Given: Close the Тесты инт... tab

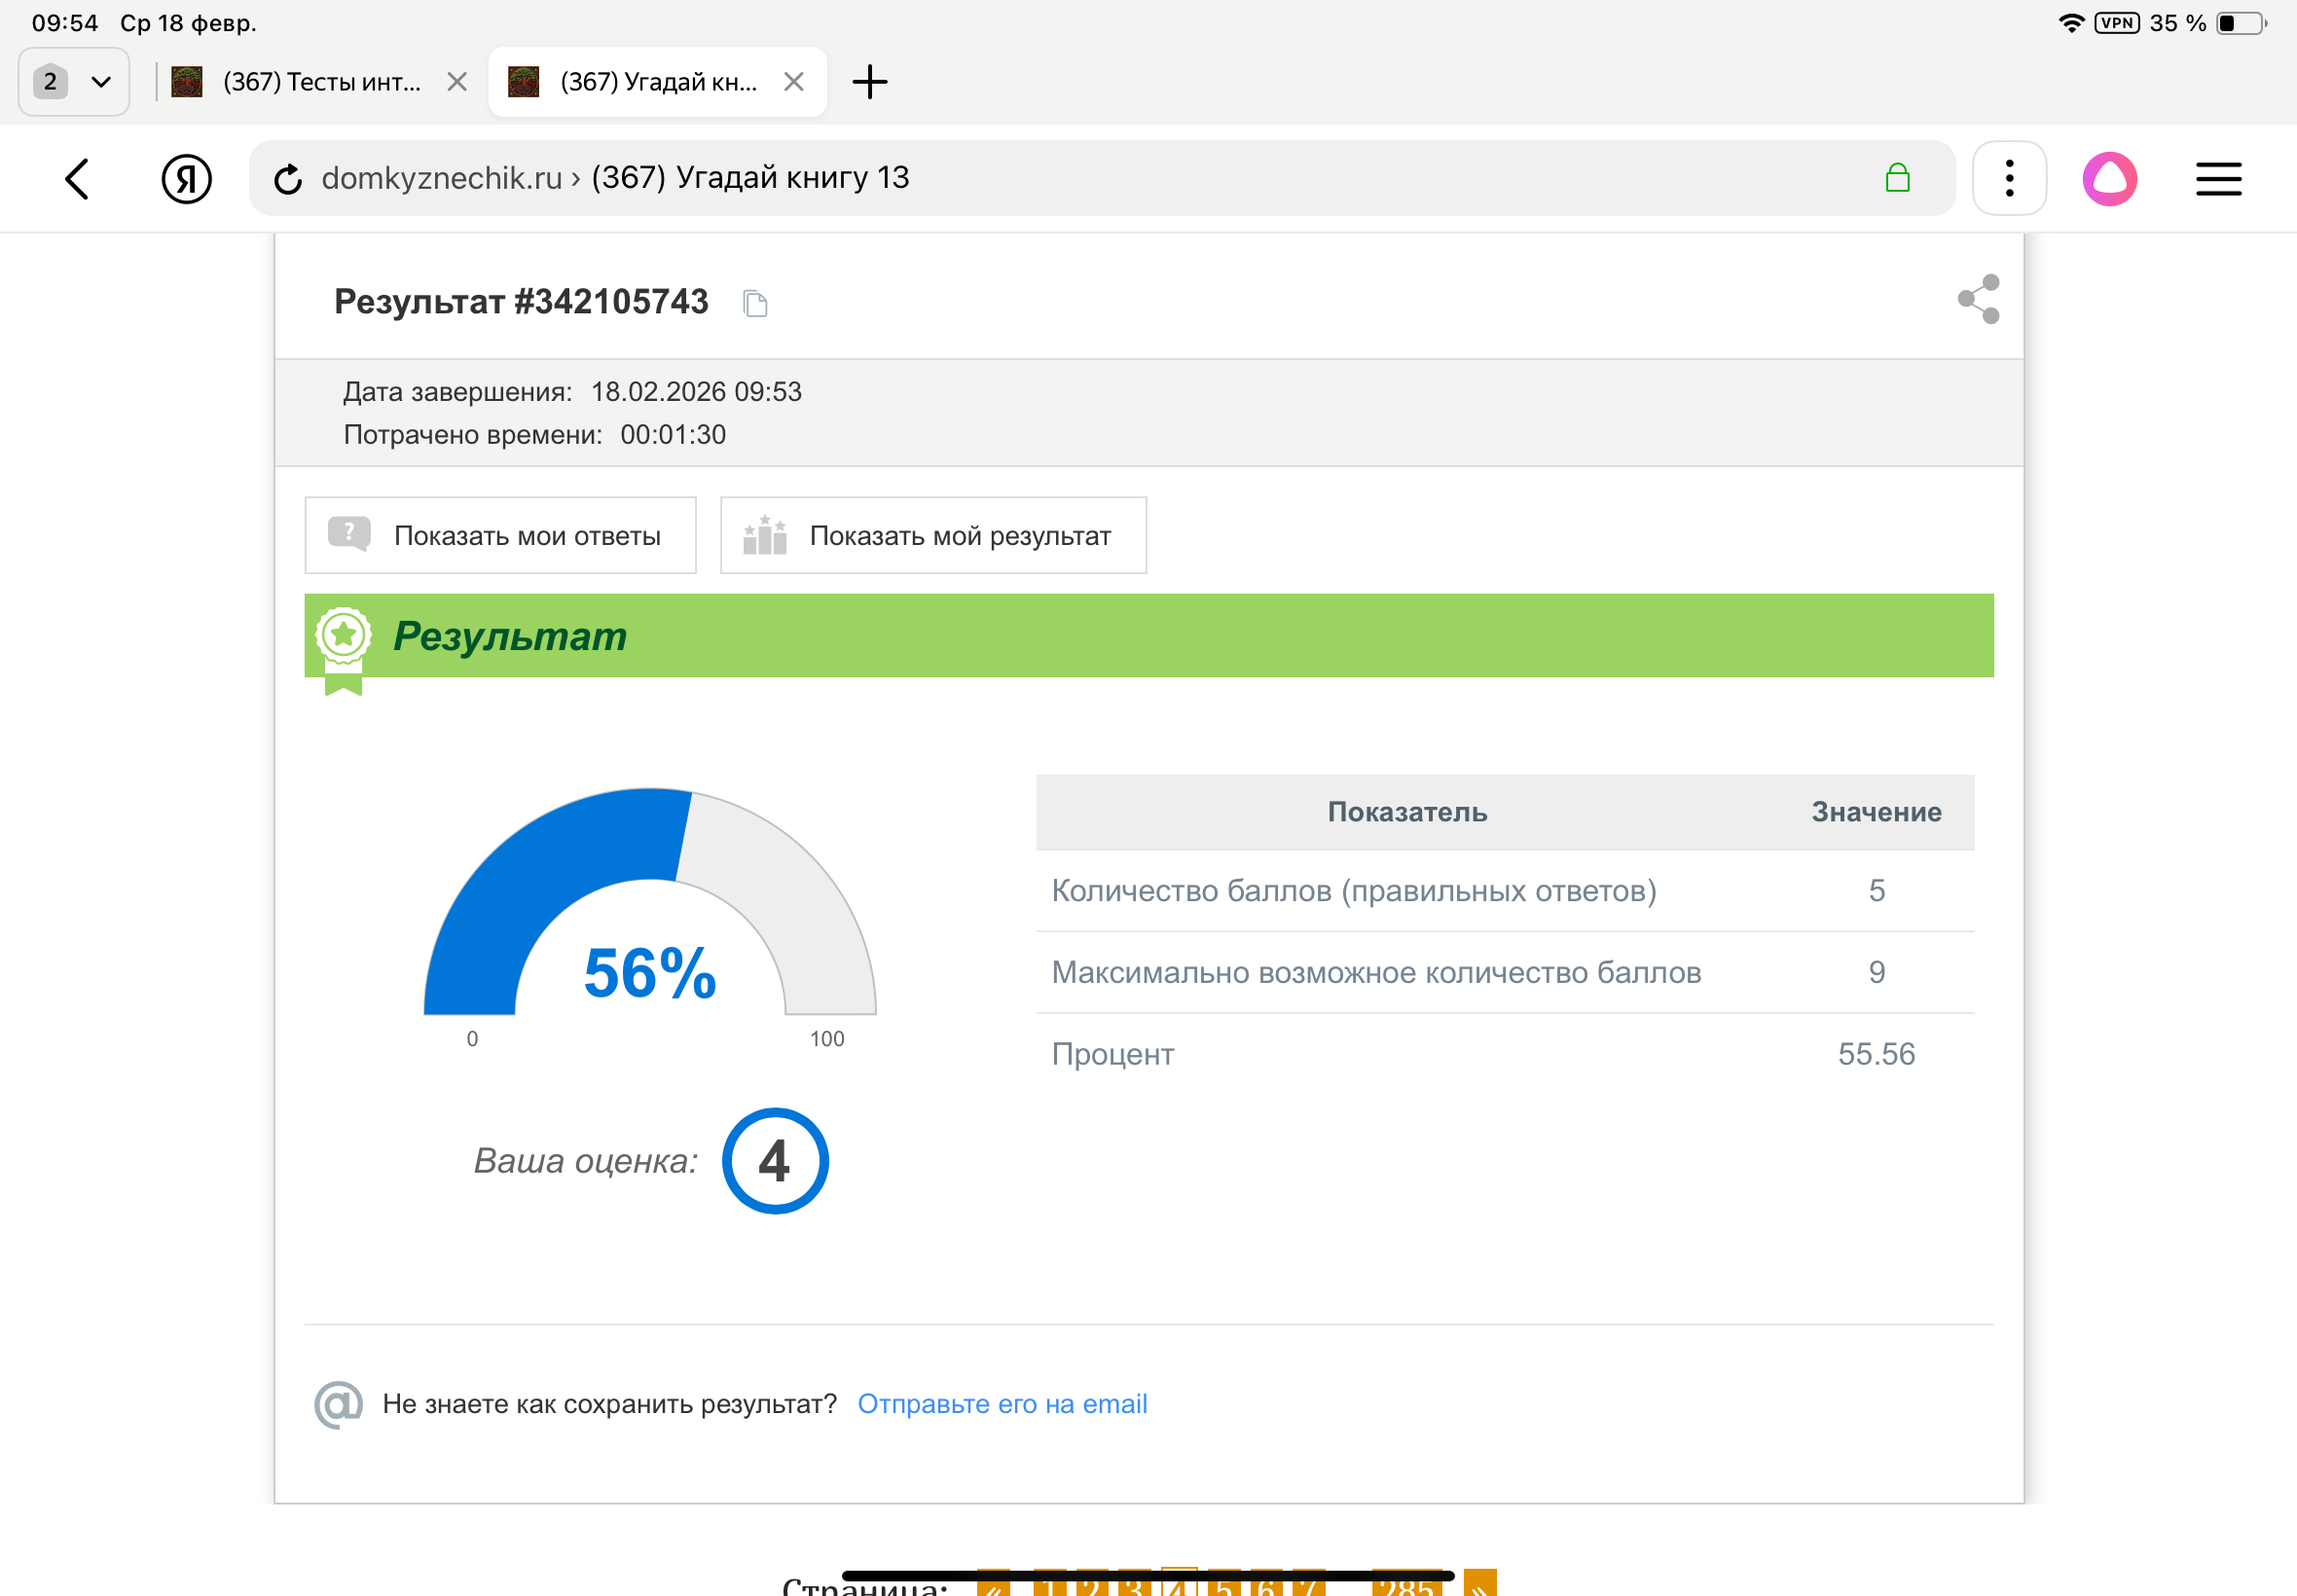Looking at the screenshot, I should pyautogui.click(x=457, y=82).
